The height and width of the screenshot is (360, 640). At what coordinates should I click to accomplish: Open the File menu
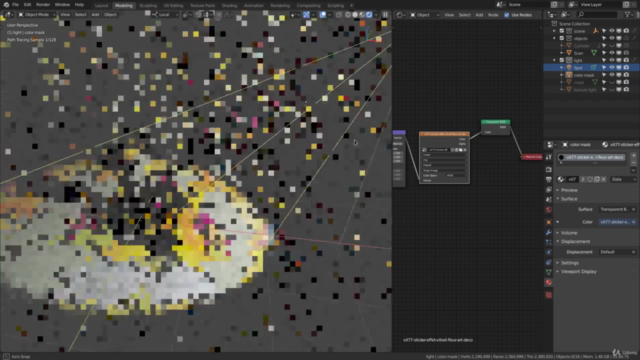click(x=16, y=5)
